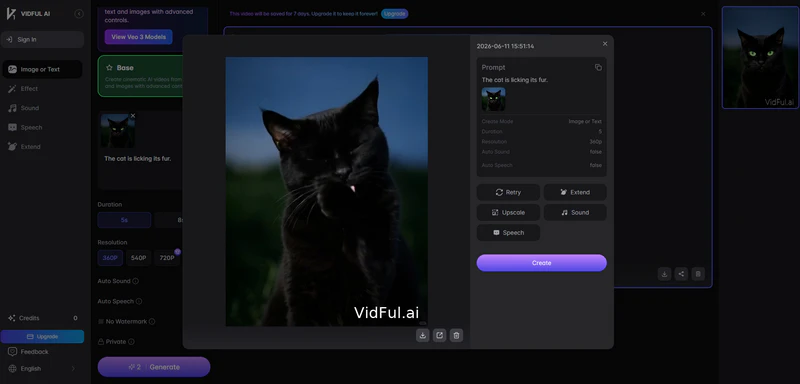Click the purple Create button
800x384 pixels.
tap(541, 263)
